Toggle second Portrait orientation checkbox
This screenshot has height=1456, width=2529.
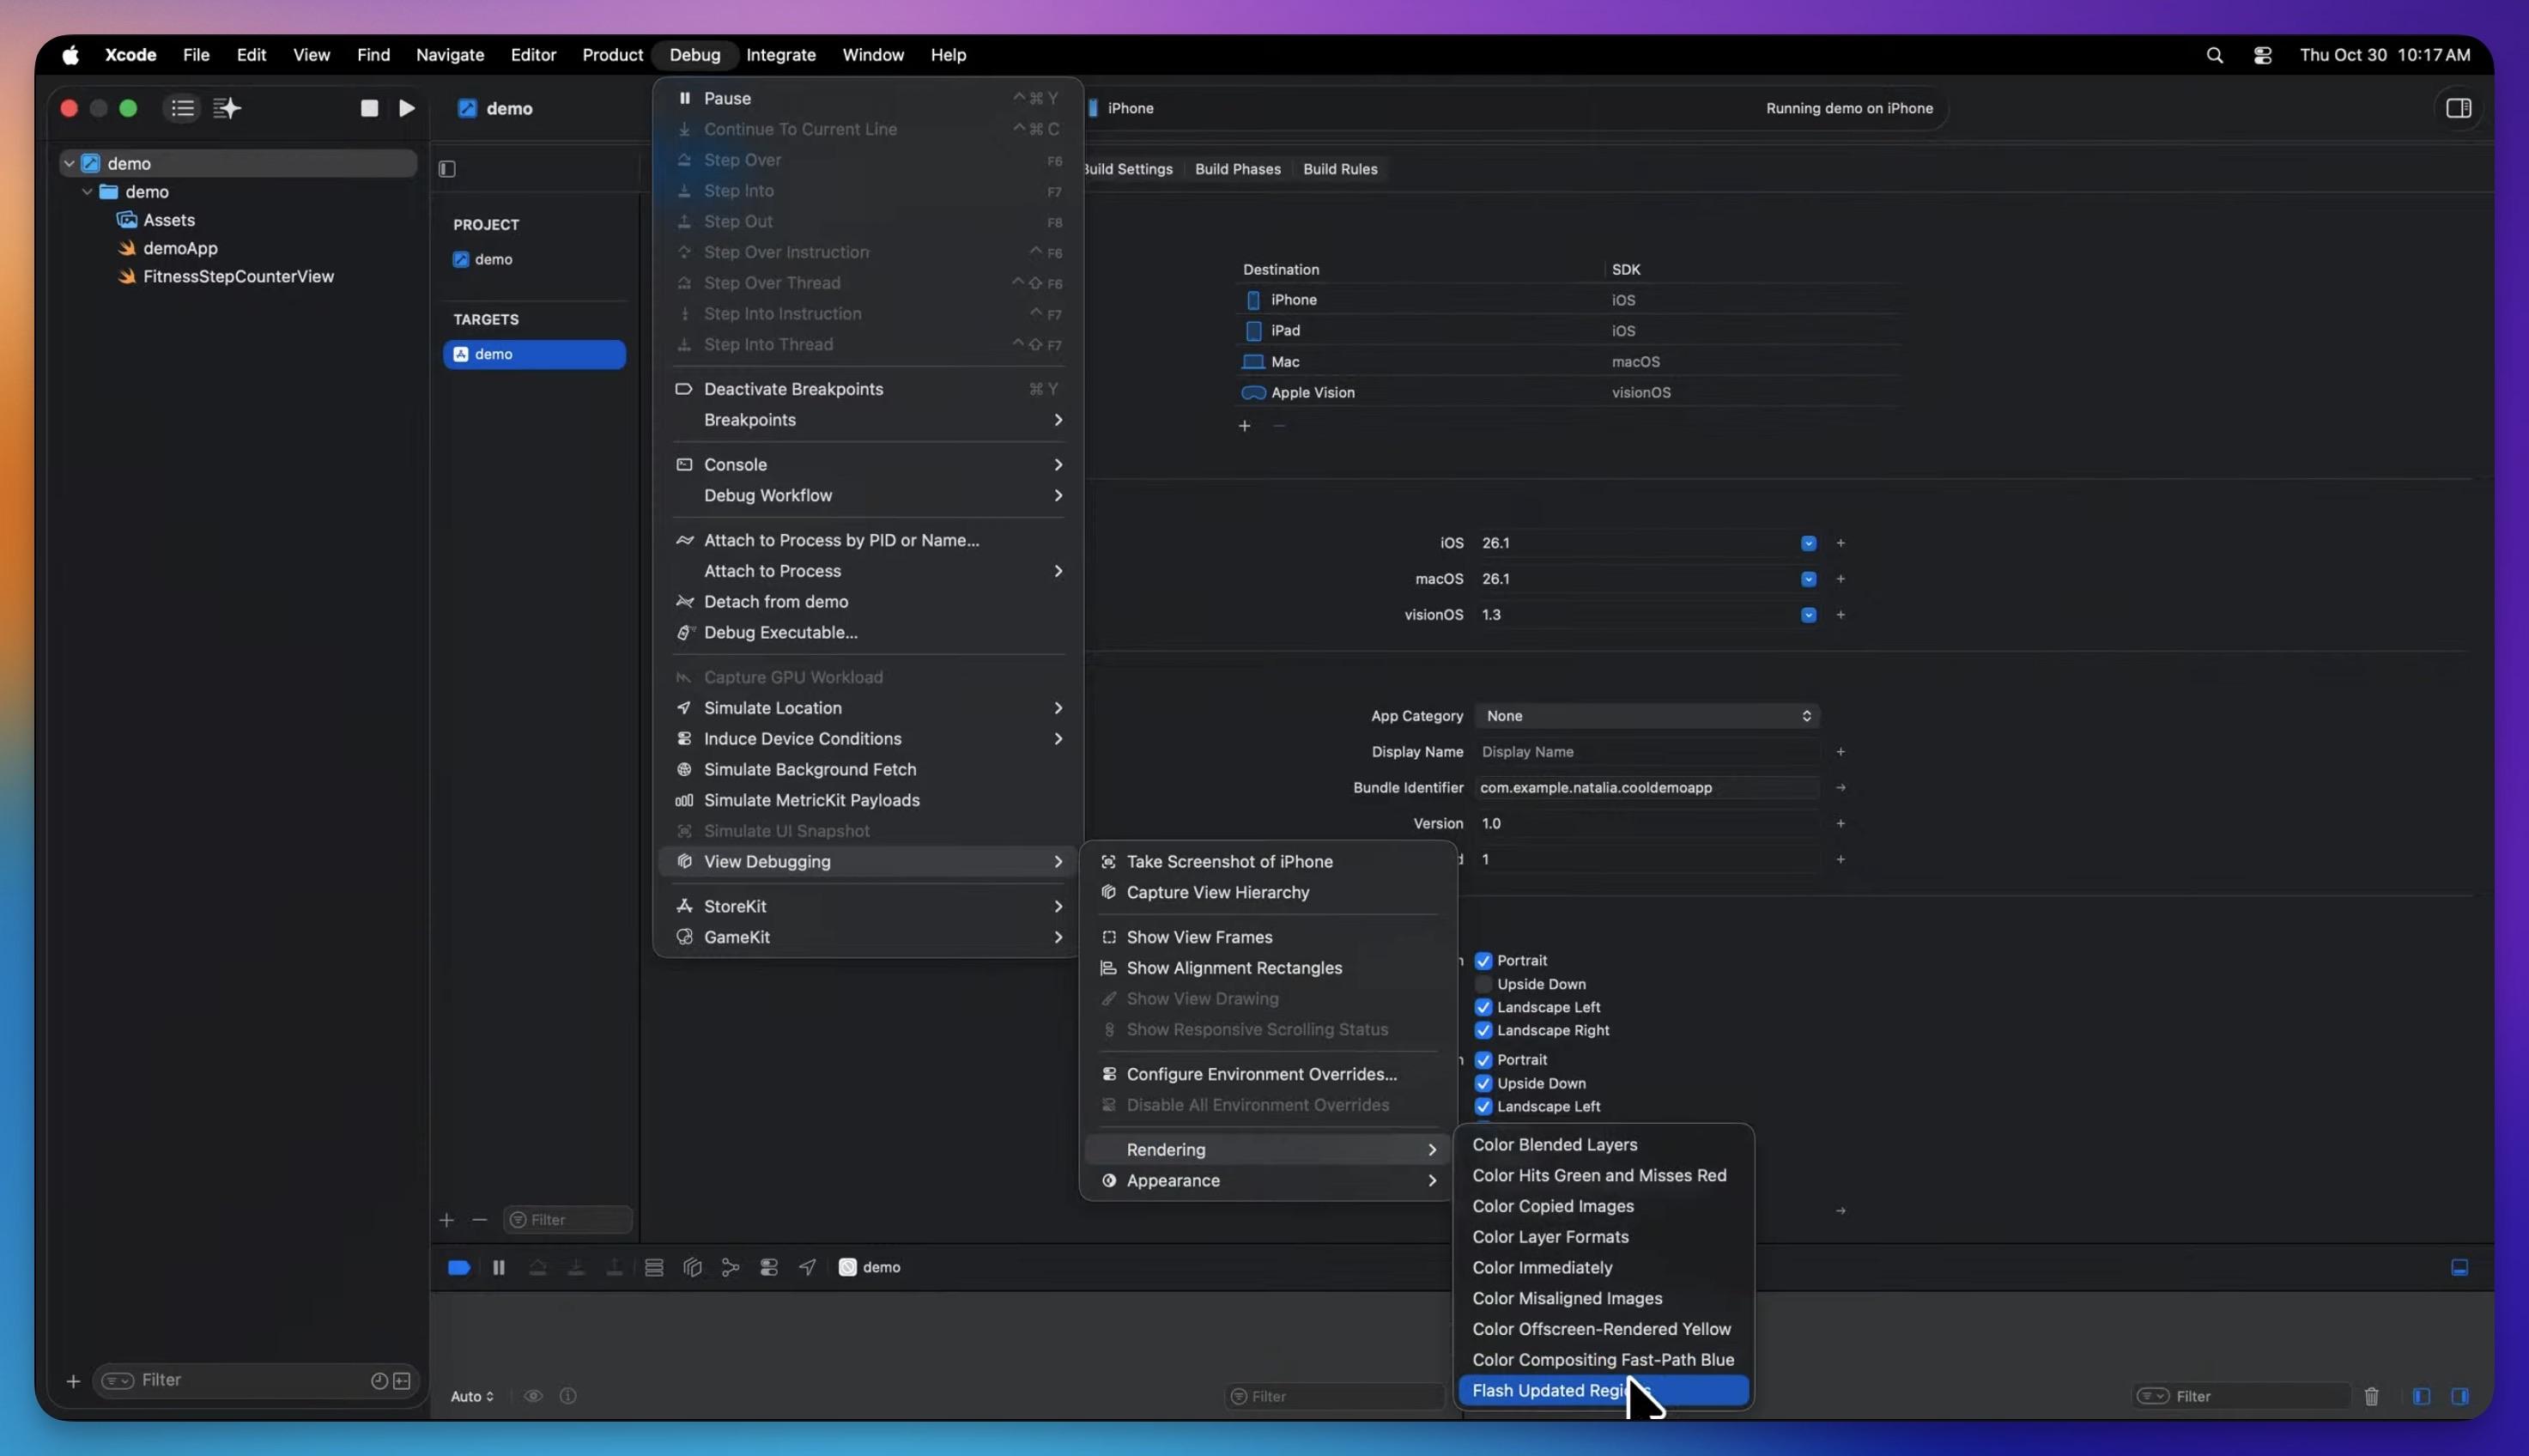tap(1483, 1060)
